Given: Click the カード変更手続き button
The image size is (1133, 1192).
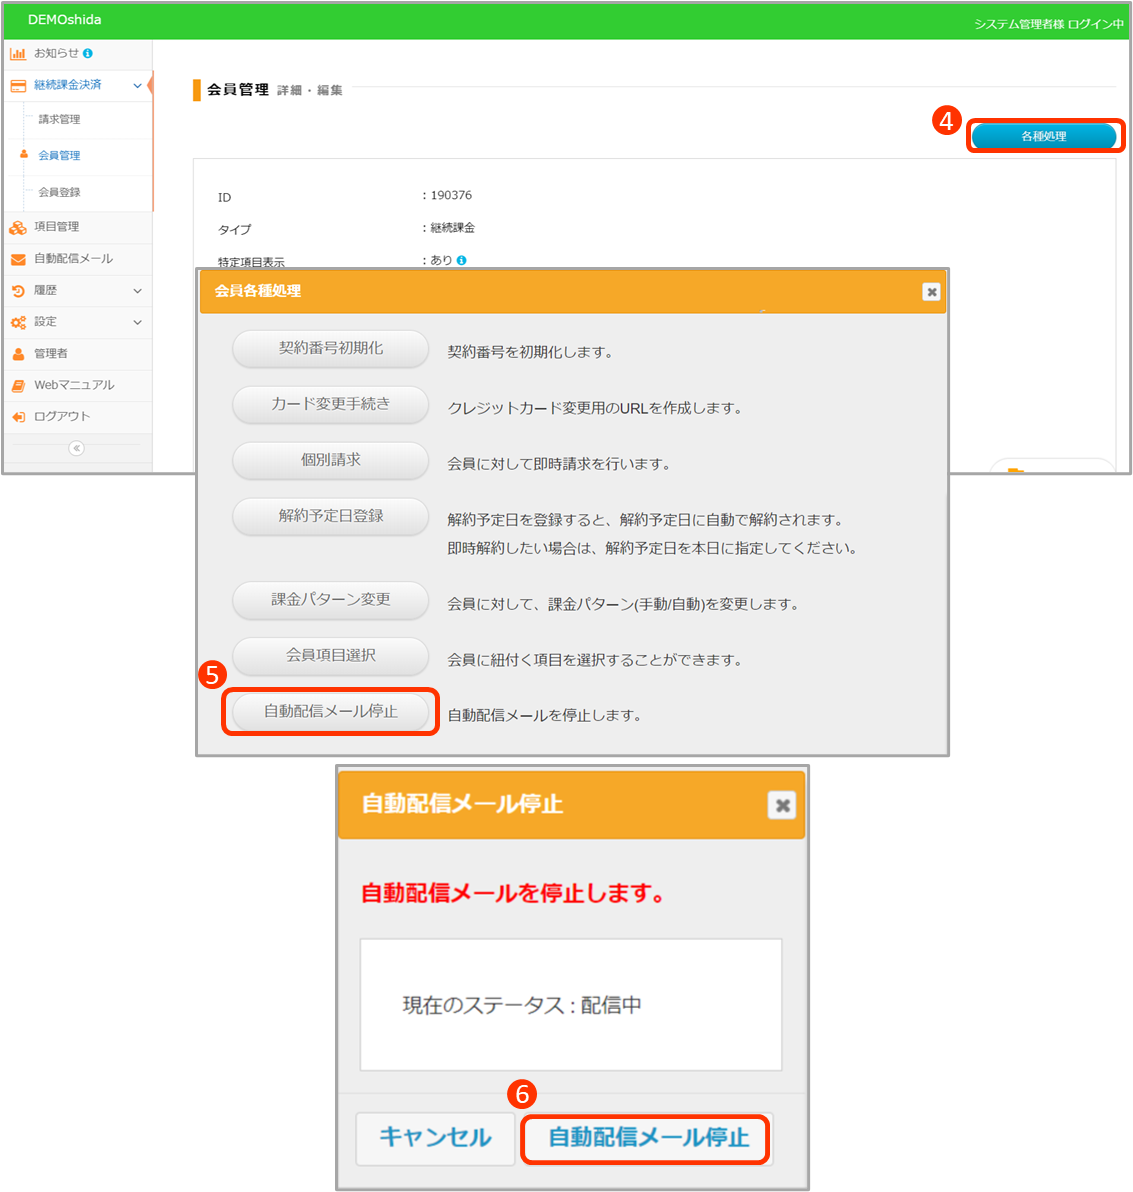Looking at the screenshot, I should tap(331, 404).
